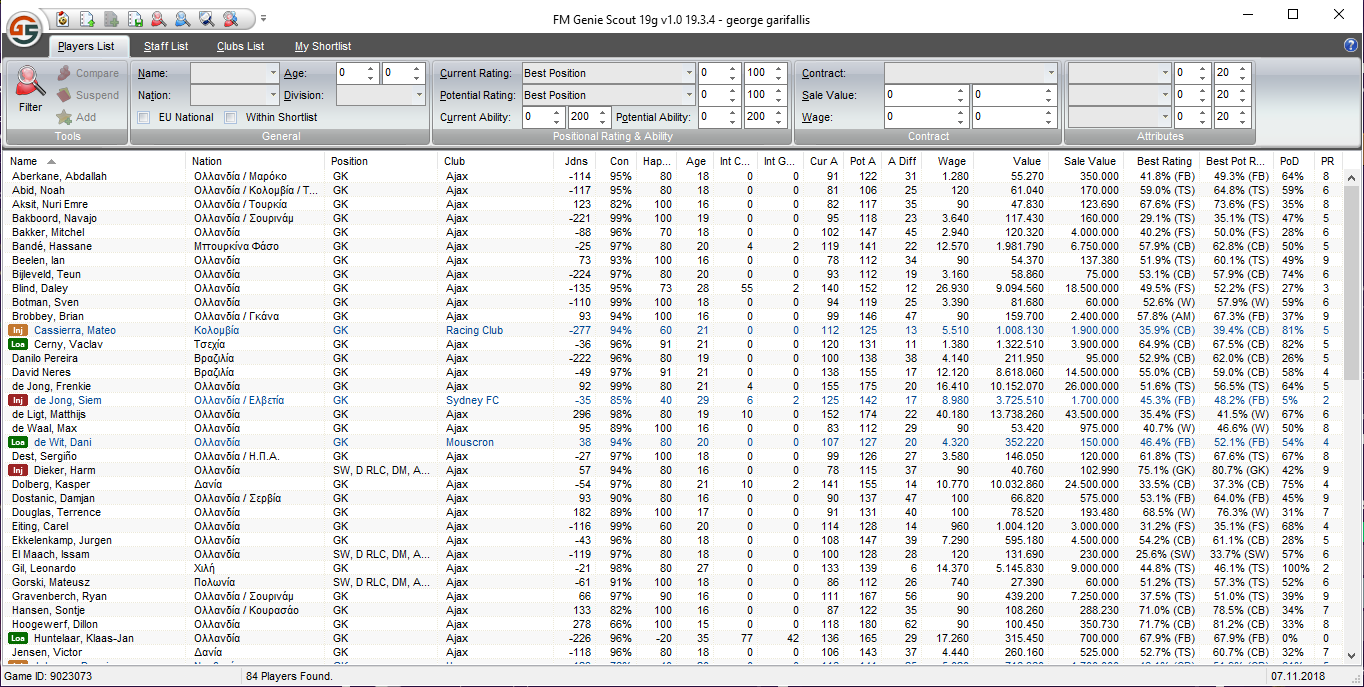
Task: Expand the Contract type dropdown
Action: (x=1050, y=73)
